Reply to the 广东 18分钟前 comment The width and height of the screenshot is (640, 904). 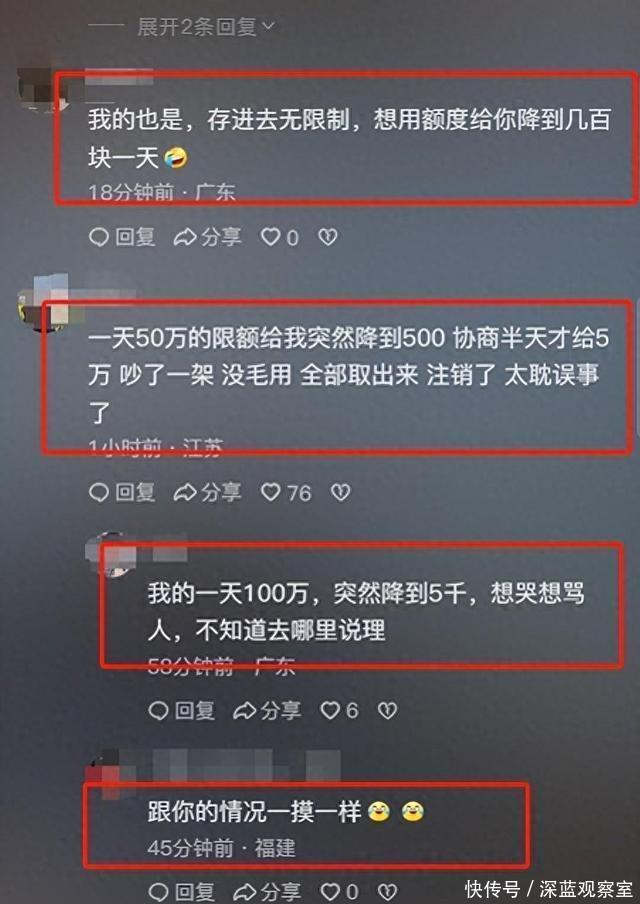click(122, 237)
